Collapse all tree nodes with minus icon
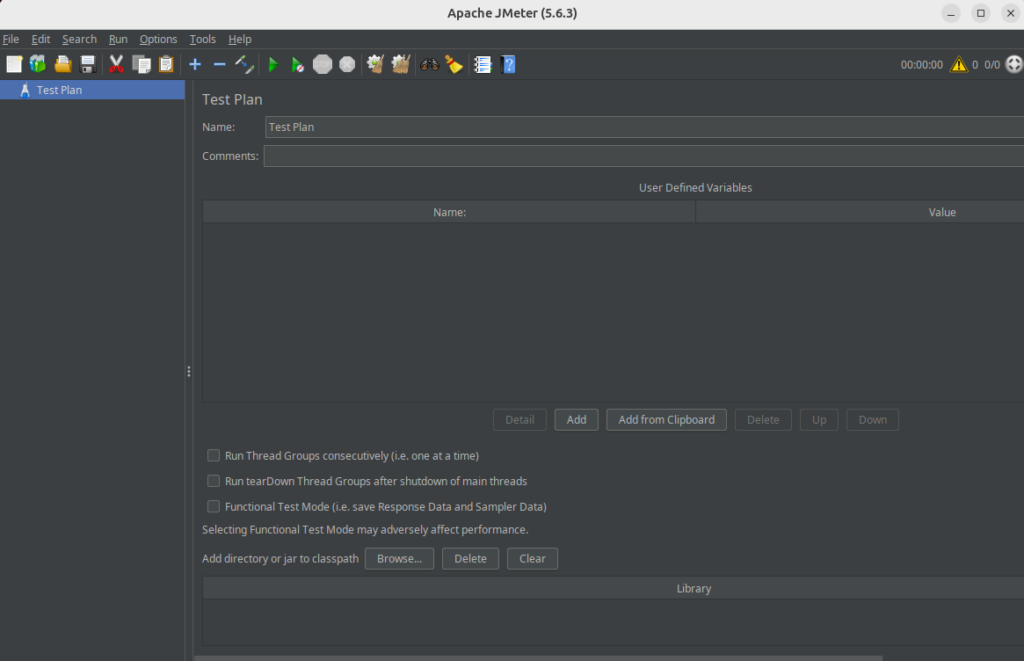 click(219, 64)
